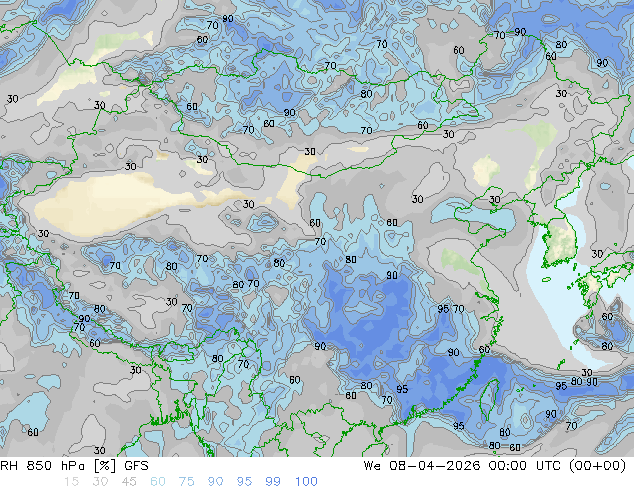Select the 15 value in the color legend
634x490 pixels.
pyautogui.click(x=71, y=482)
